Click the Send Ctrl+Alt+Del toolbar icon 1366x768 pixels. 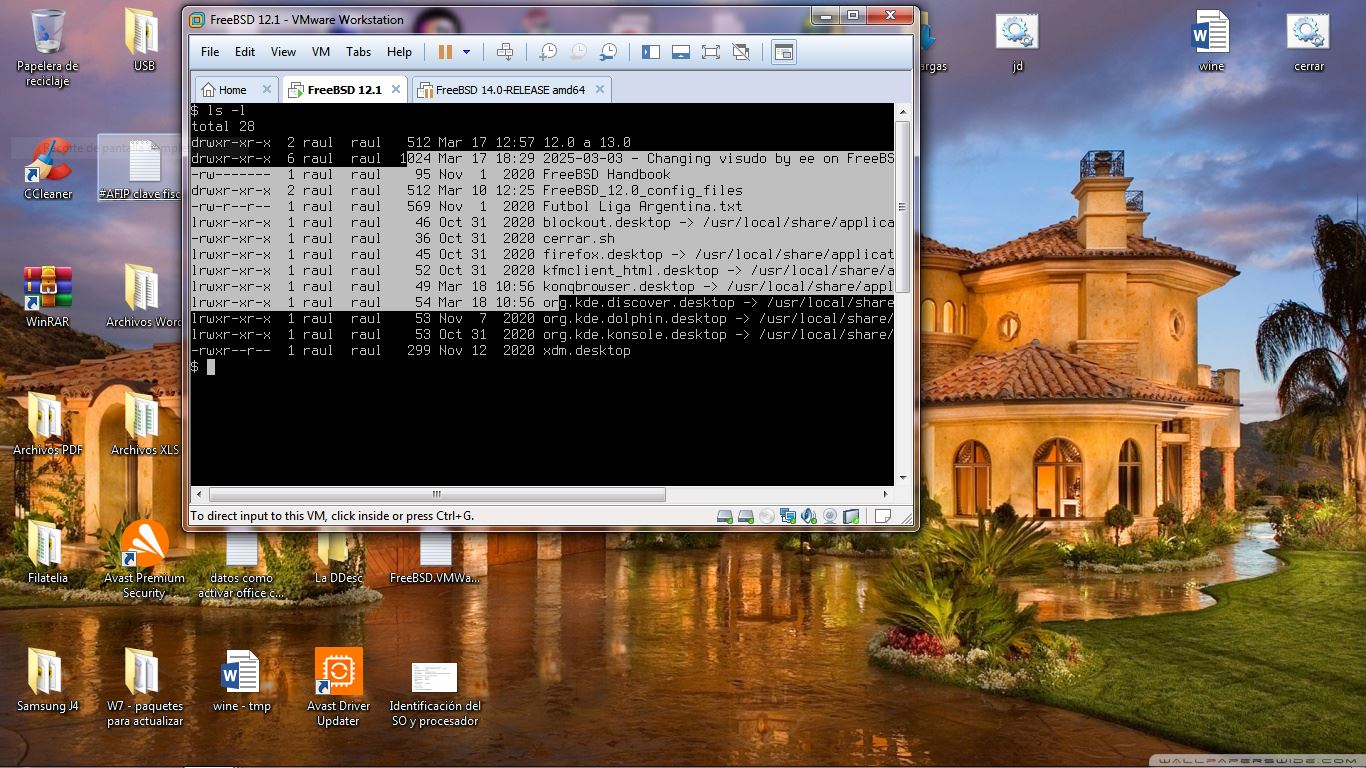tap(505, 52)
